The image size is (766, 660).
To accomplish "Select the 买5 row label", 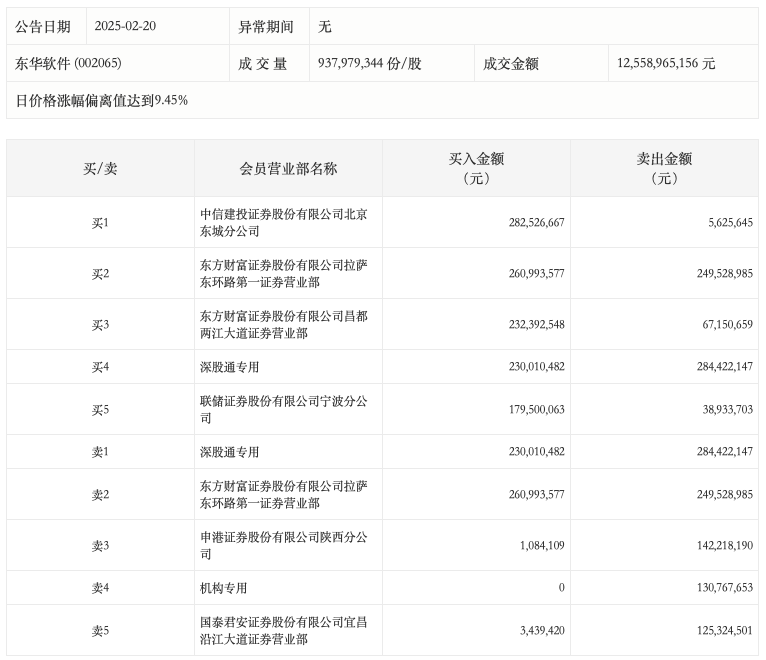I will [100, 409].
